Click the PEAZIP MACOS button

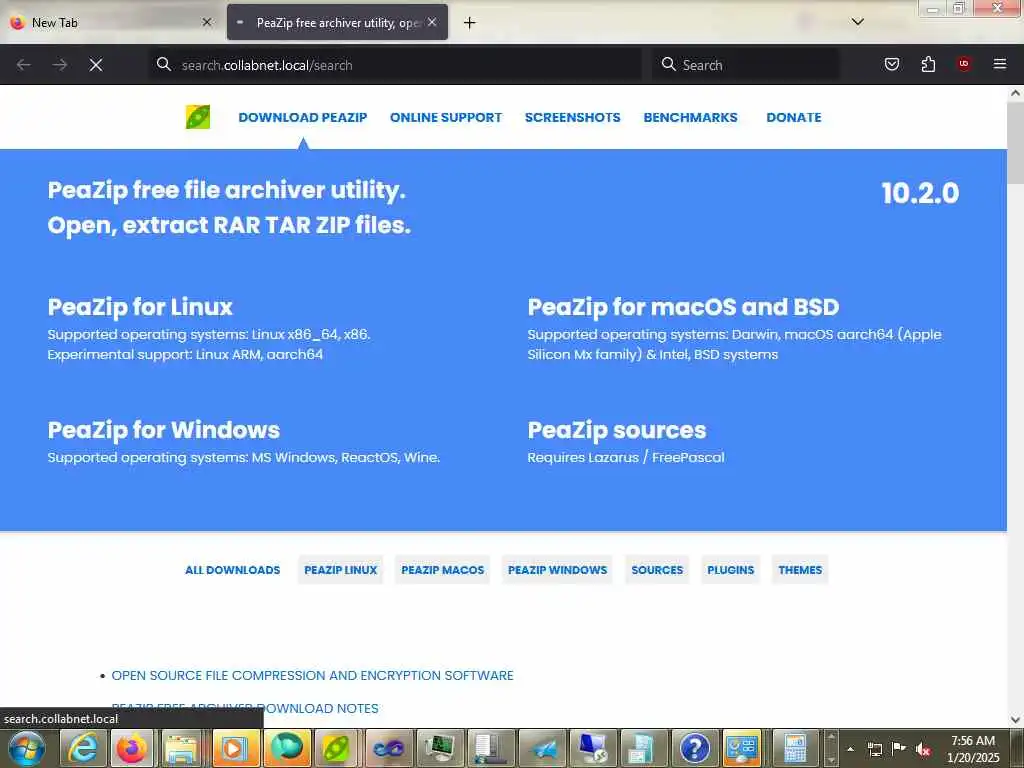point(442,569)
